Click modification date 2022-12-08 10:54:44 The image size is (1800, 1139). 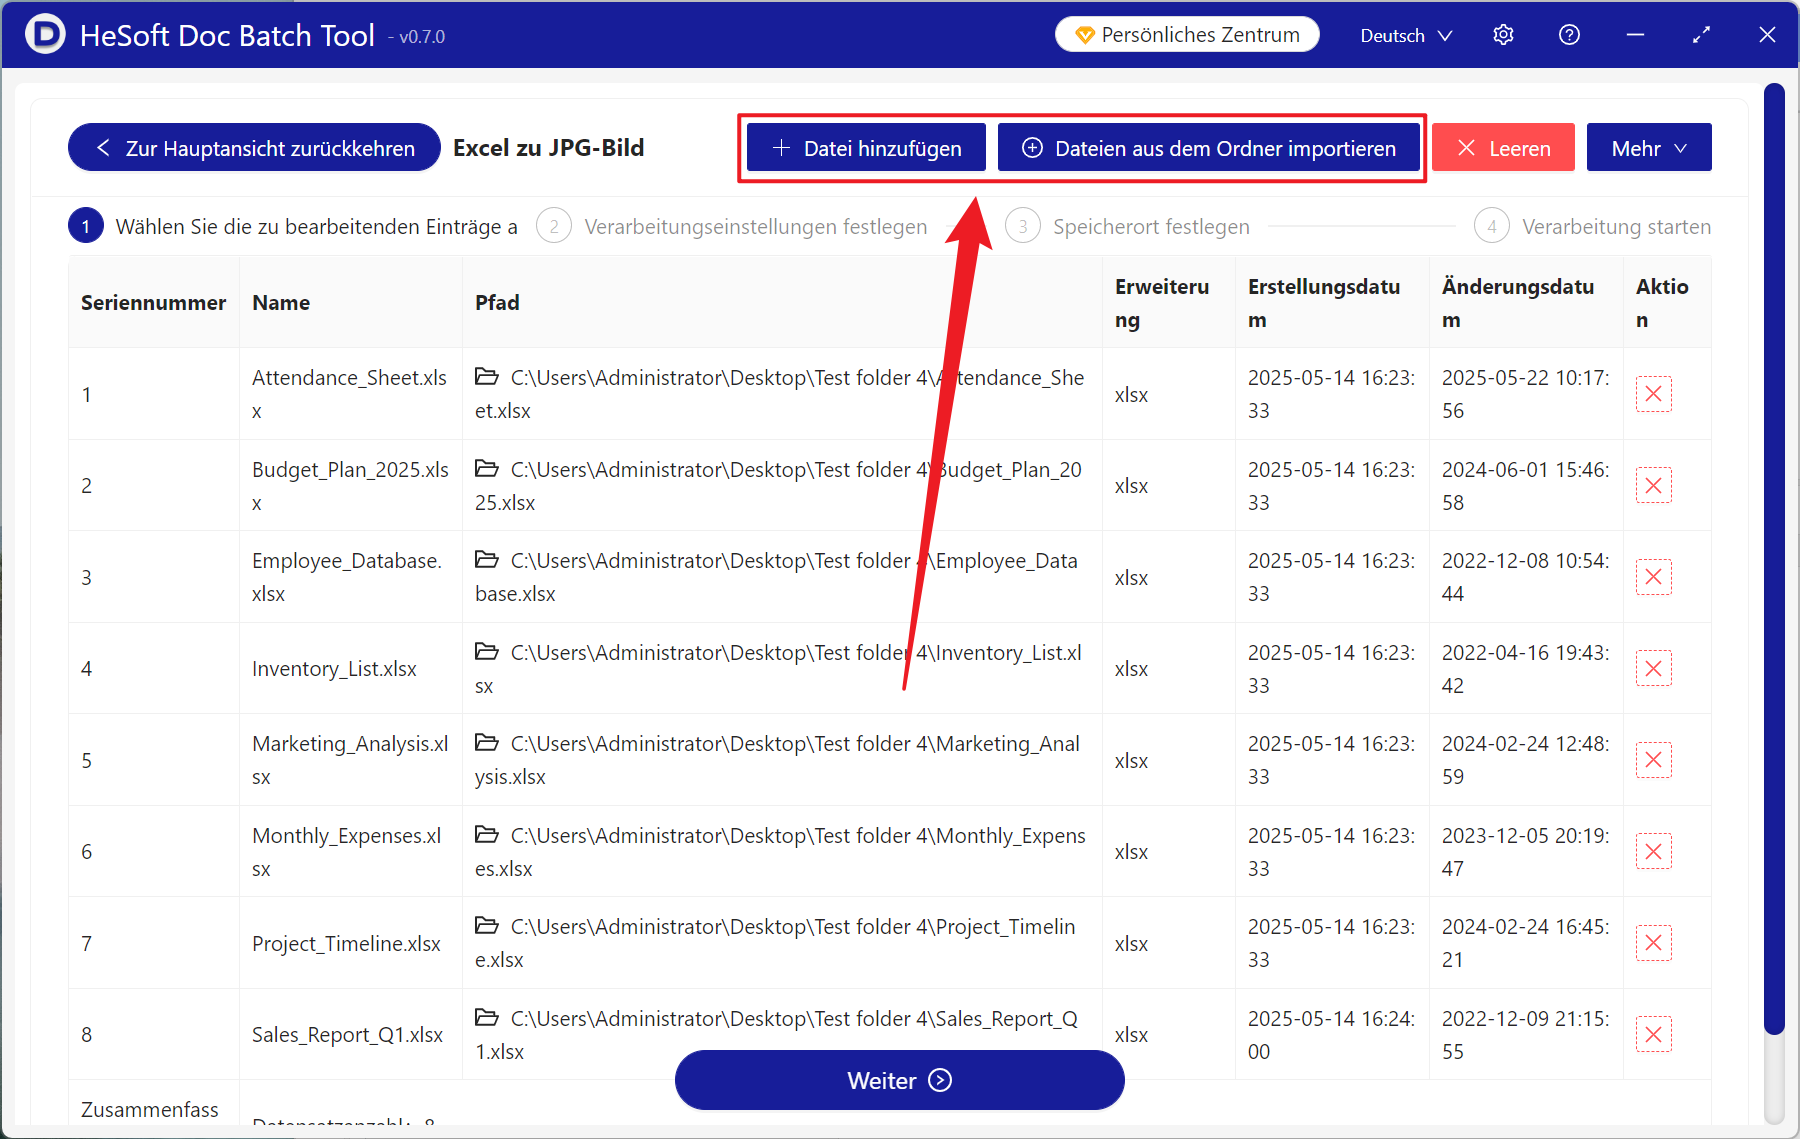click(x=1526, y=577)
